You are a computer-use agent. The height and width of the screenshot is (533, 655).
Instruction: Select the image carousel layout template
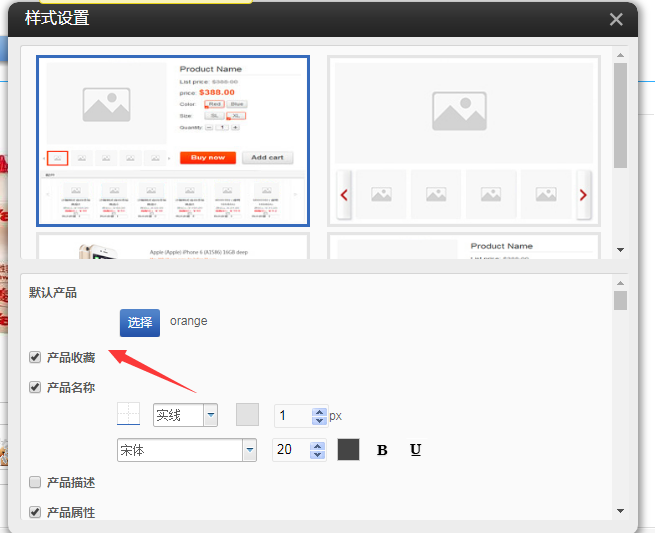463,140
